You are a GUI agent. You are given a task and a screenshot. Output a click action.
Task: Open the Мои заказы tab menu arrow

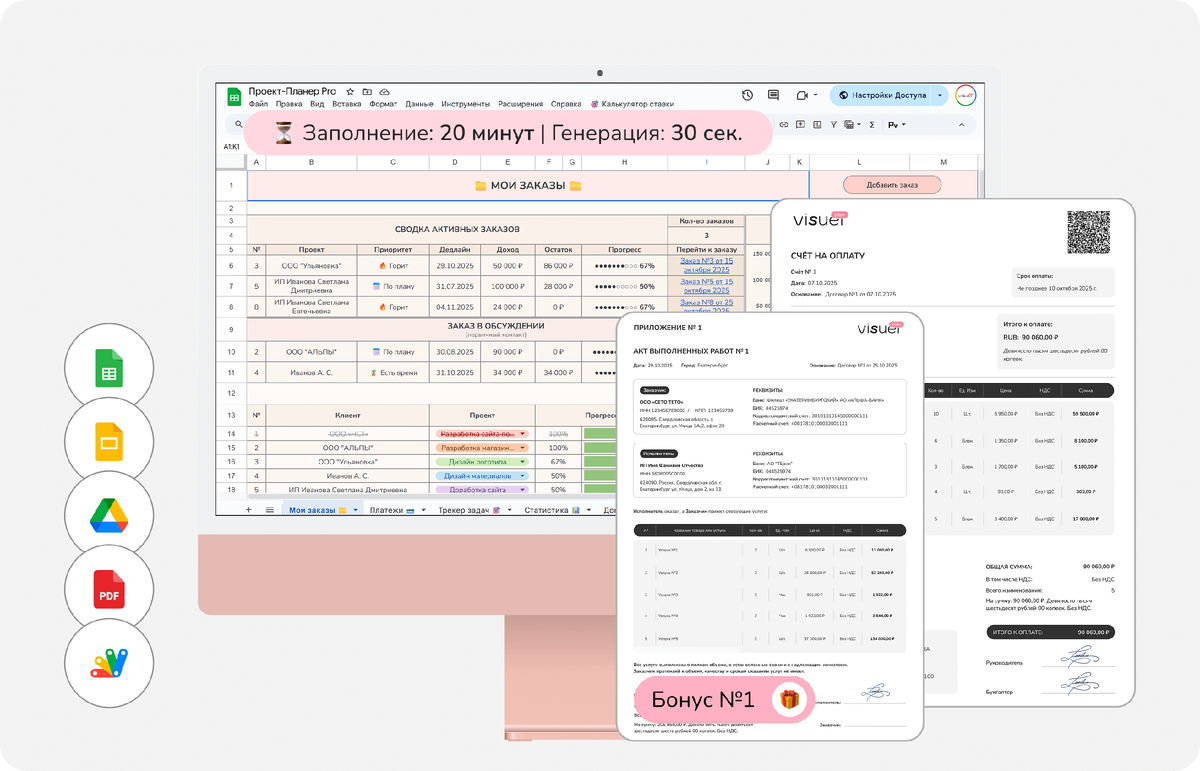[x=355, y=510]
